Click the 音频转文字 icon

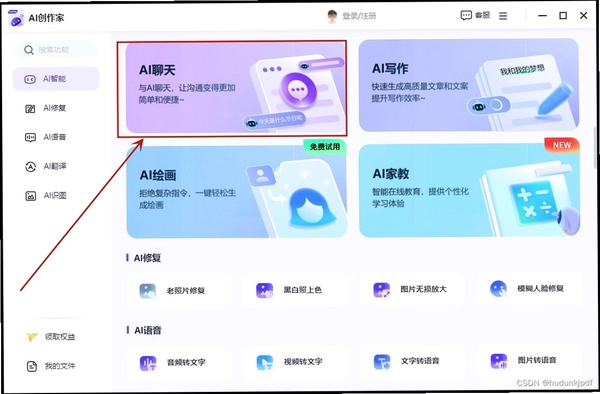coord(148,363)
